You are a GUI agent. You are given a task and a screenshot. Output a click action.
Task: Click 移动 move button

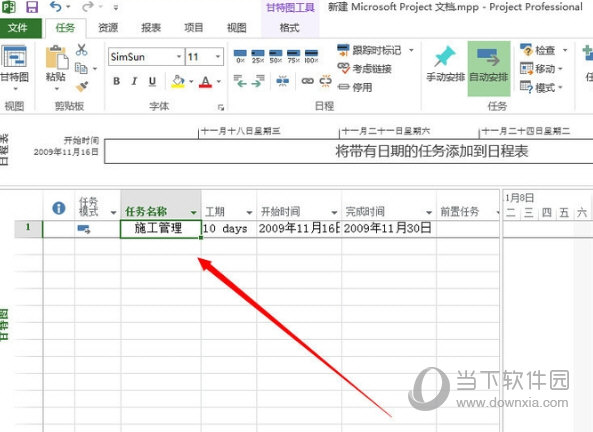coord(538,68)
